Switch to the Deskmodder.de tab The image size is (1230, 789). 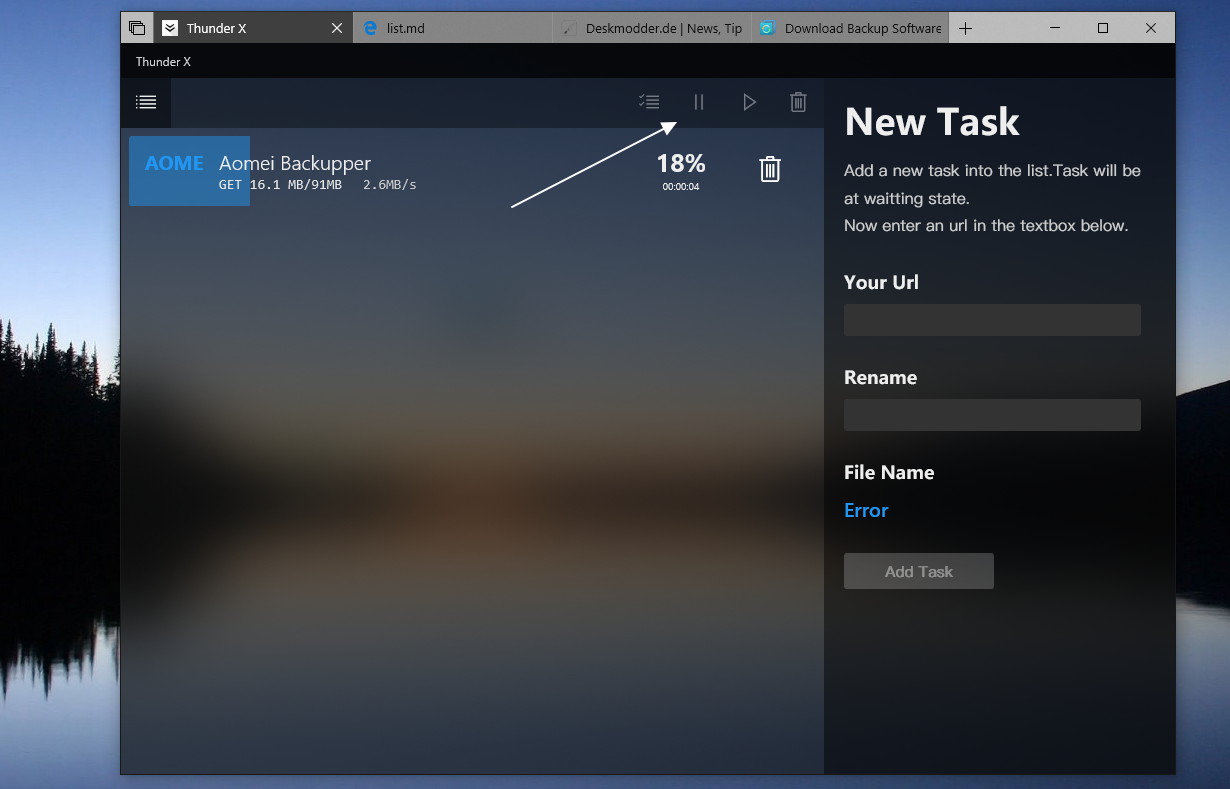click(652, 28)
